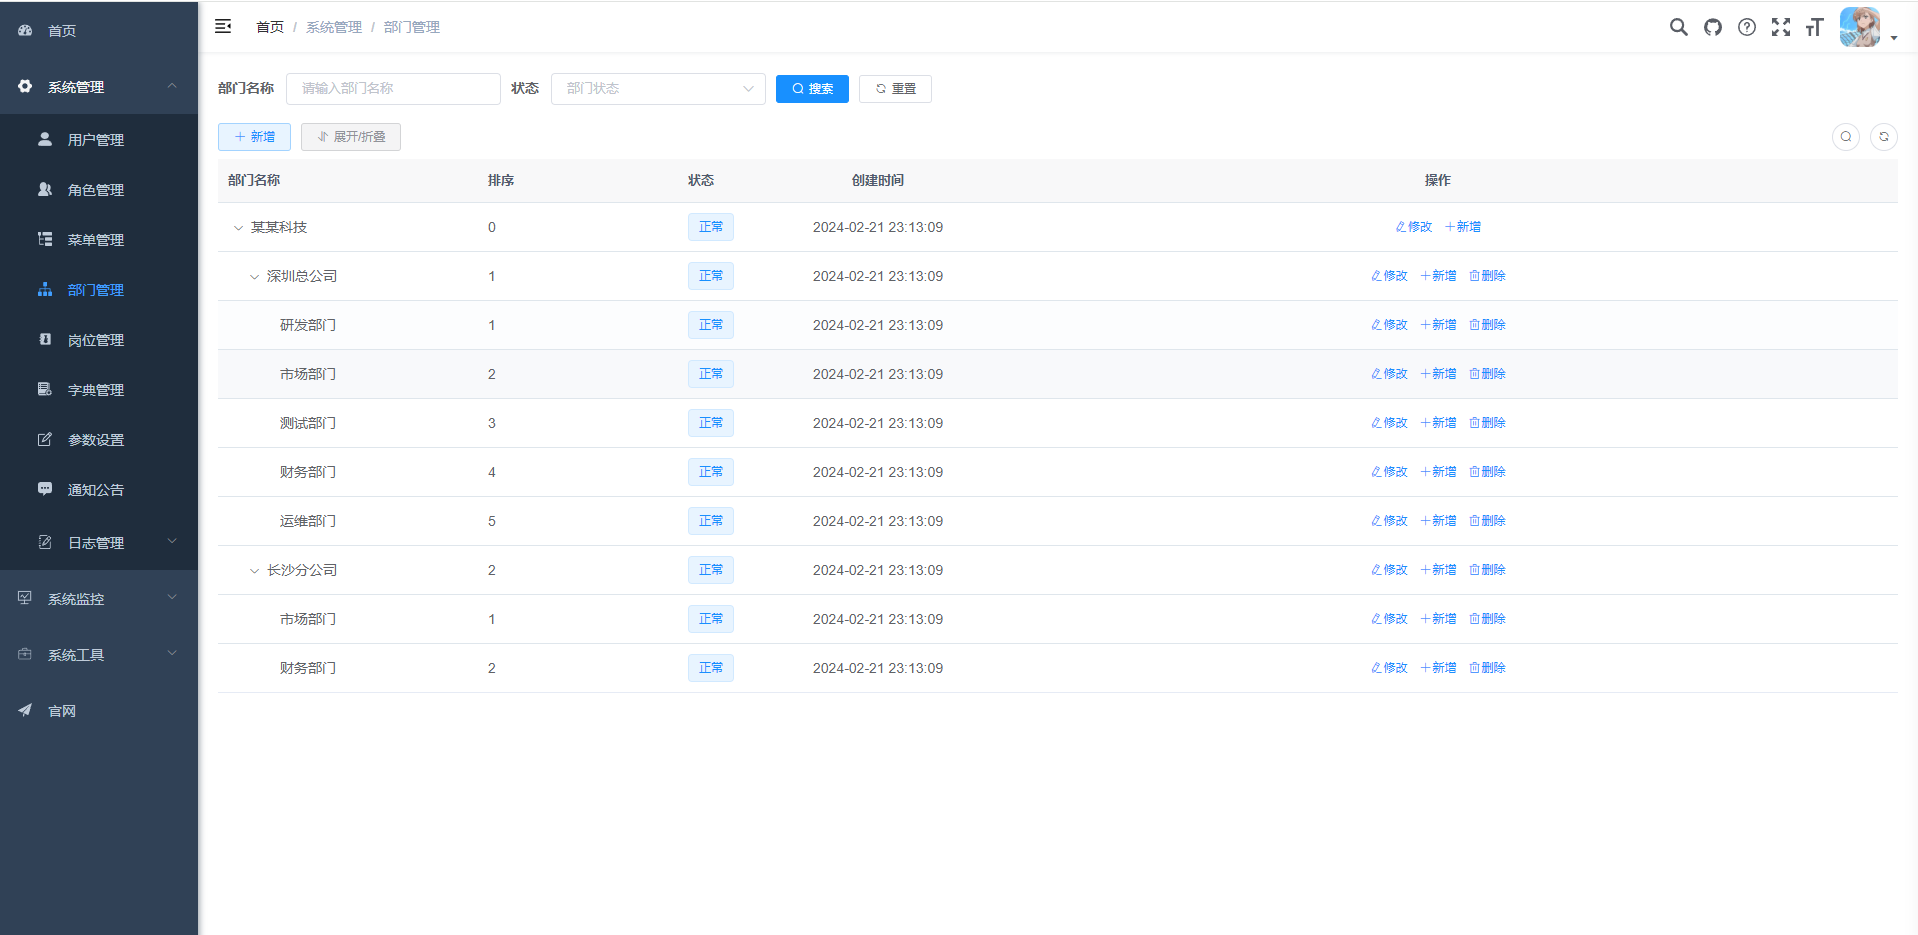The height and width of the screenshot is (935, 1918).
Task: Click 修改 for 某某科技
Action: pyautogui.click(x=1414, y=227)
